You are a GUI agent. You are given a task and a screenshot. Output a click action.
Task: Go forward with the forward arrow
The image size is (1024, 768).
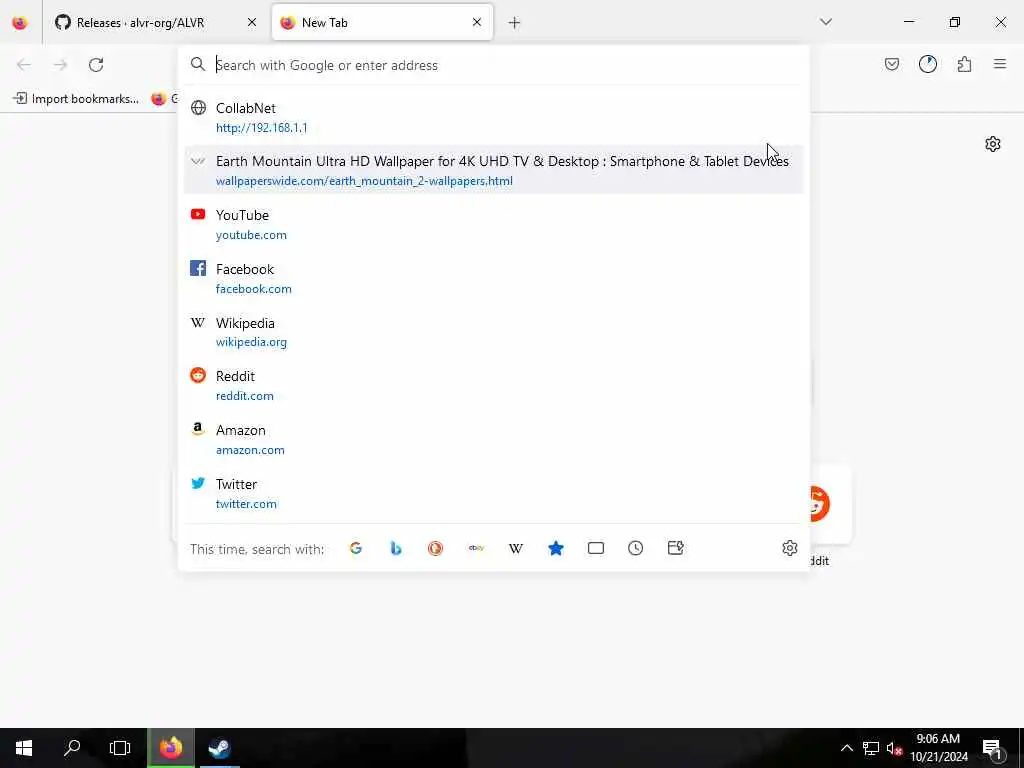[60, 65]
